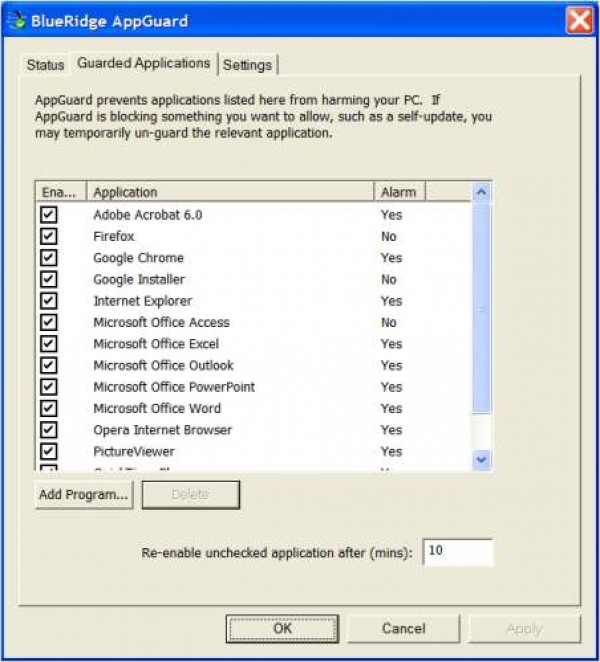This screenshot has height=662, width=600.
Task: Uncheck the Firefox guard checkbox
Action: [49, 236]
